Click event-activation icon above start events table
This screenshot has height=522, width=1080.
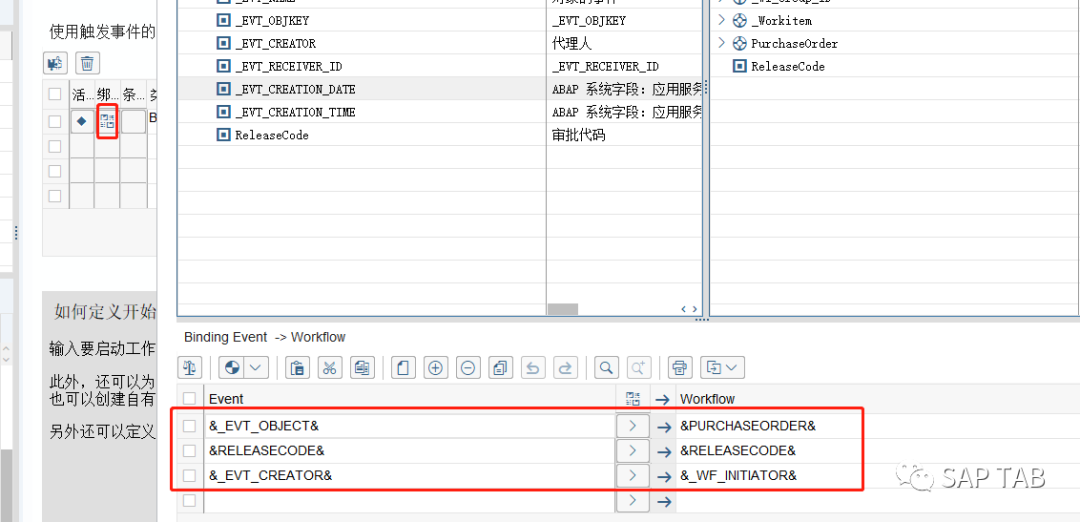pos(55,63)
